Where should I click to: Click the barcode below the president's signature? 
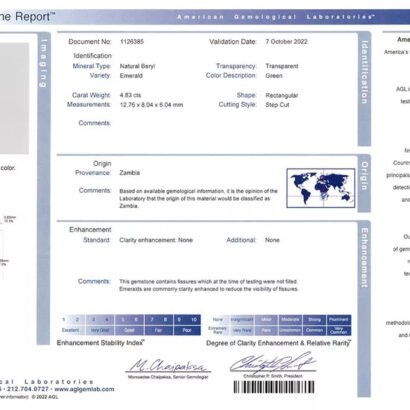(274, 387)
